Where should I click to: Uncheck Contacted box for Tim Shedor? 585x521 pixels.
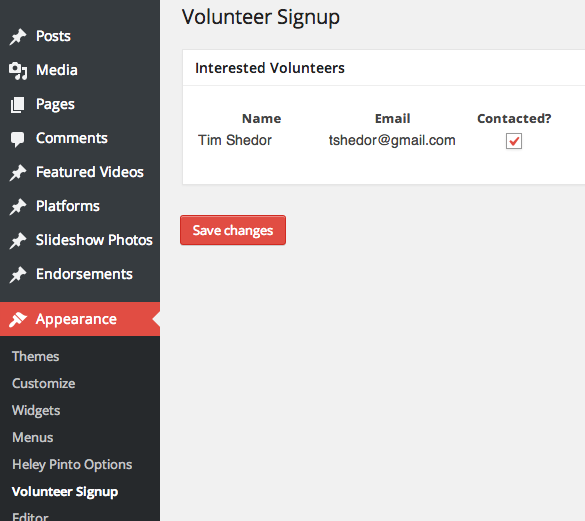click(514, 141)
